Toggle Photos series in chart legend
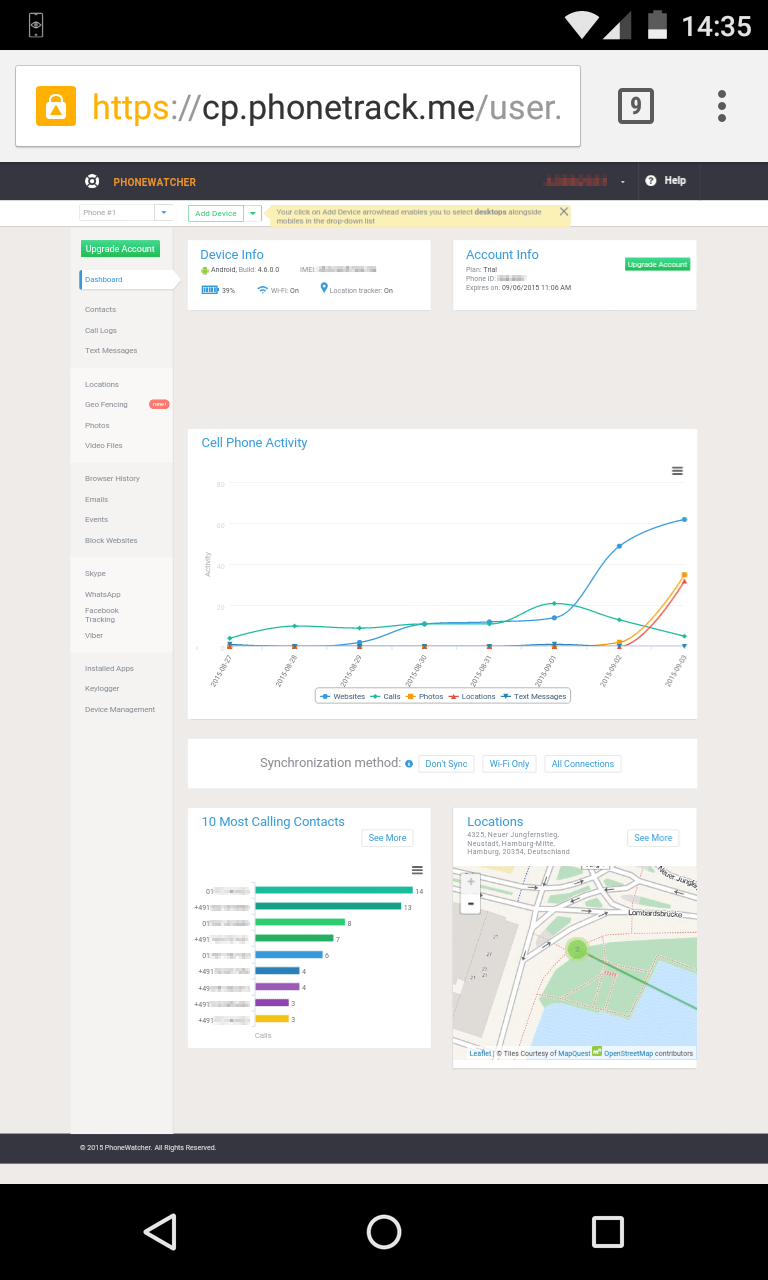The image size is (768, 1280). 424,696
